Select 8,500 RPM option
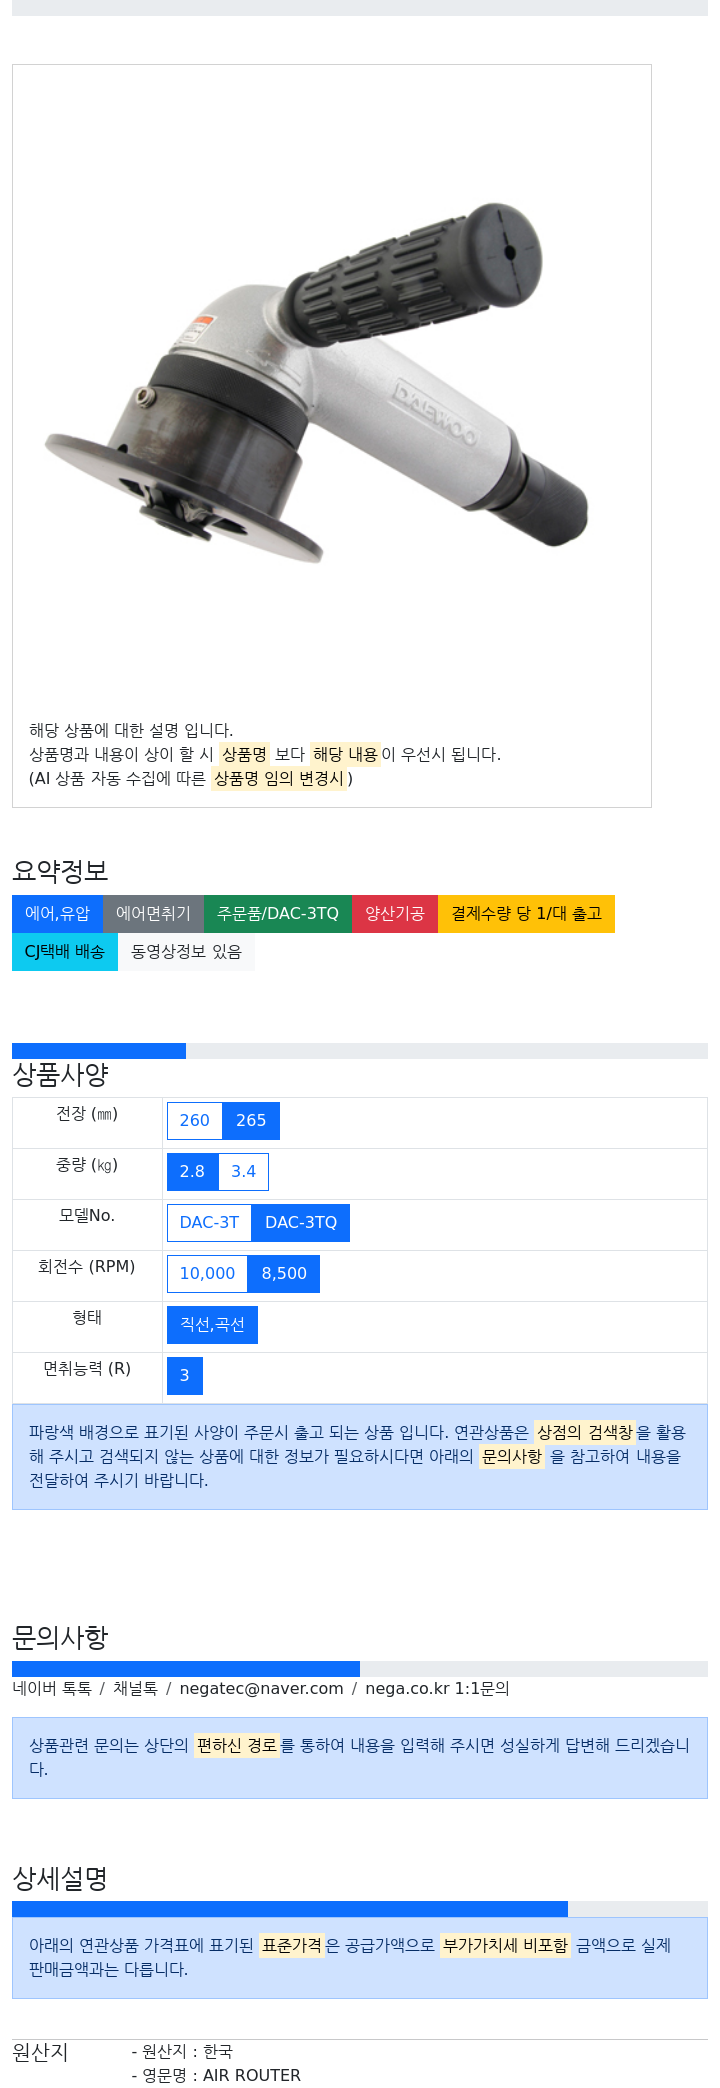Screen dimensions: 720x2088 tap(284, 1273)
